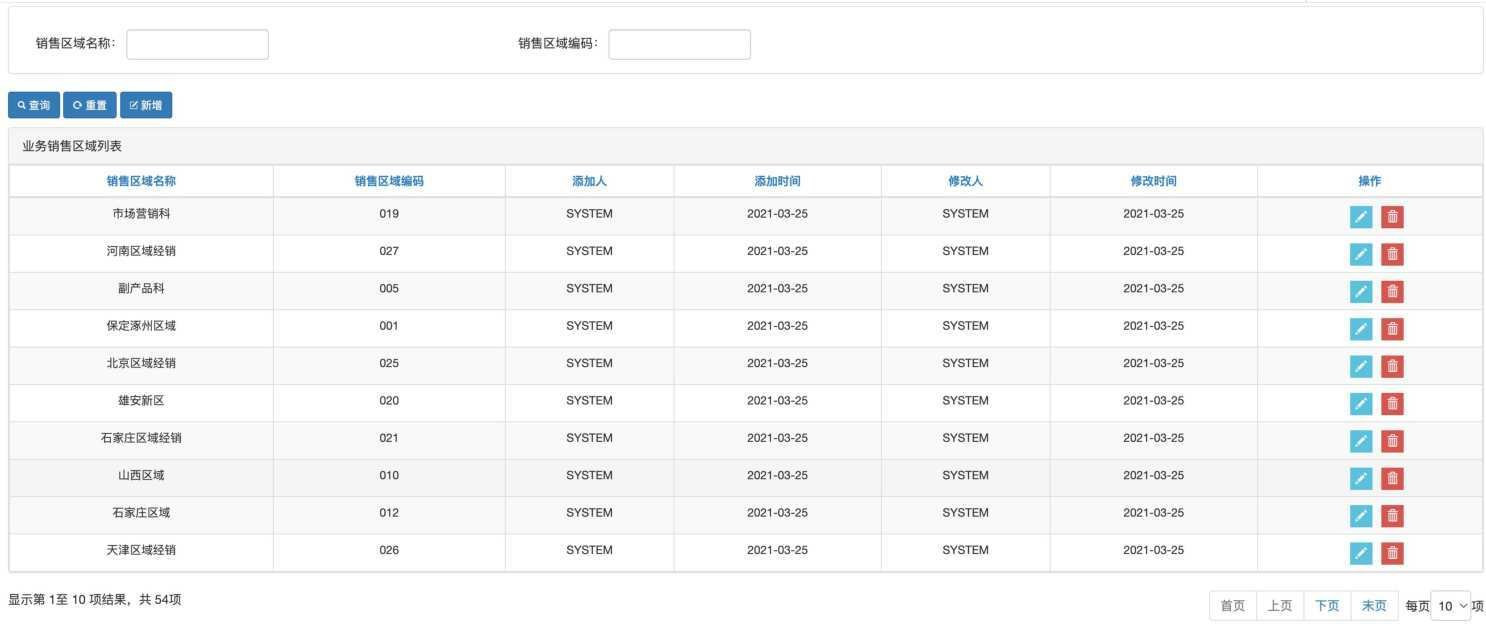The height and width of the screenshot is (639, 1486).
Task: Go to 下页 next page
Action: [1327, 606]
